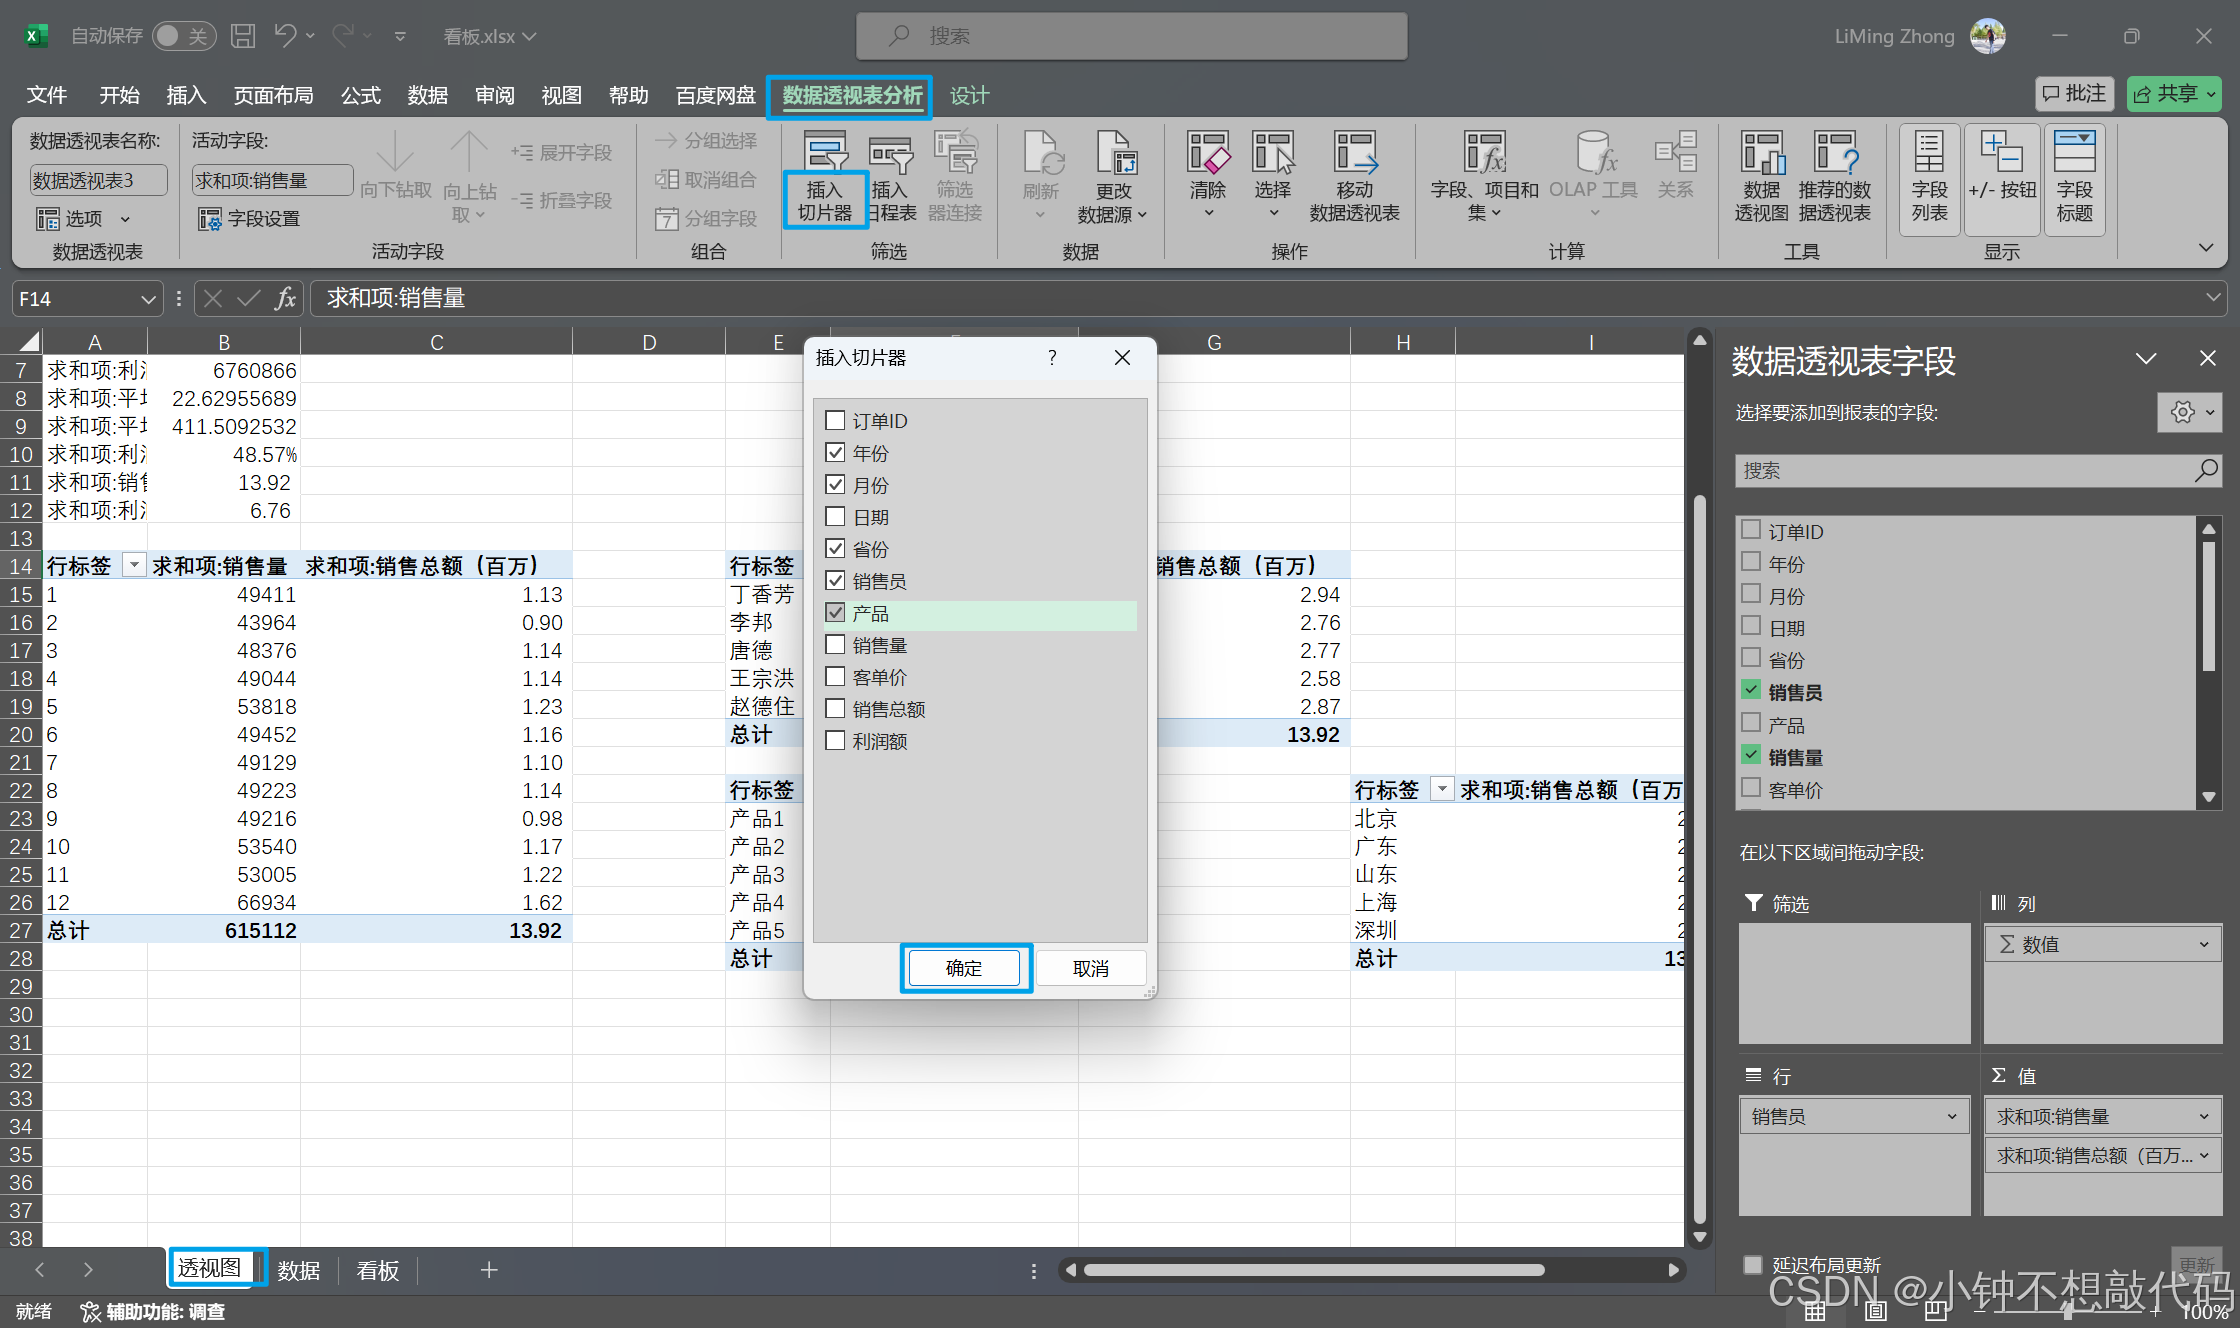This screenshot has width=2240, height=1328.
Task: Open the row label filter dropdown in A14
Action: 133,565
